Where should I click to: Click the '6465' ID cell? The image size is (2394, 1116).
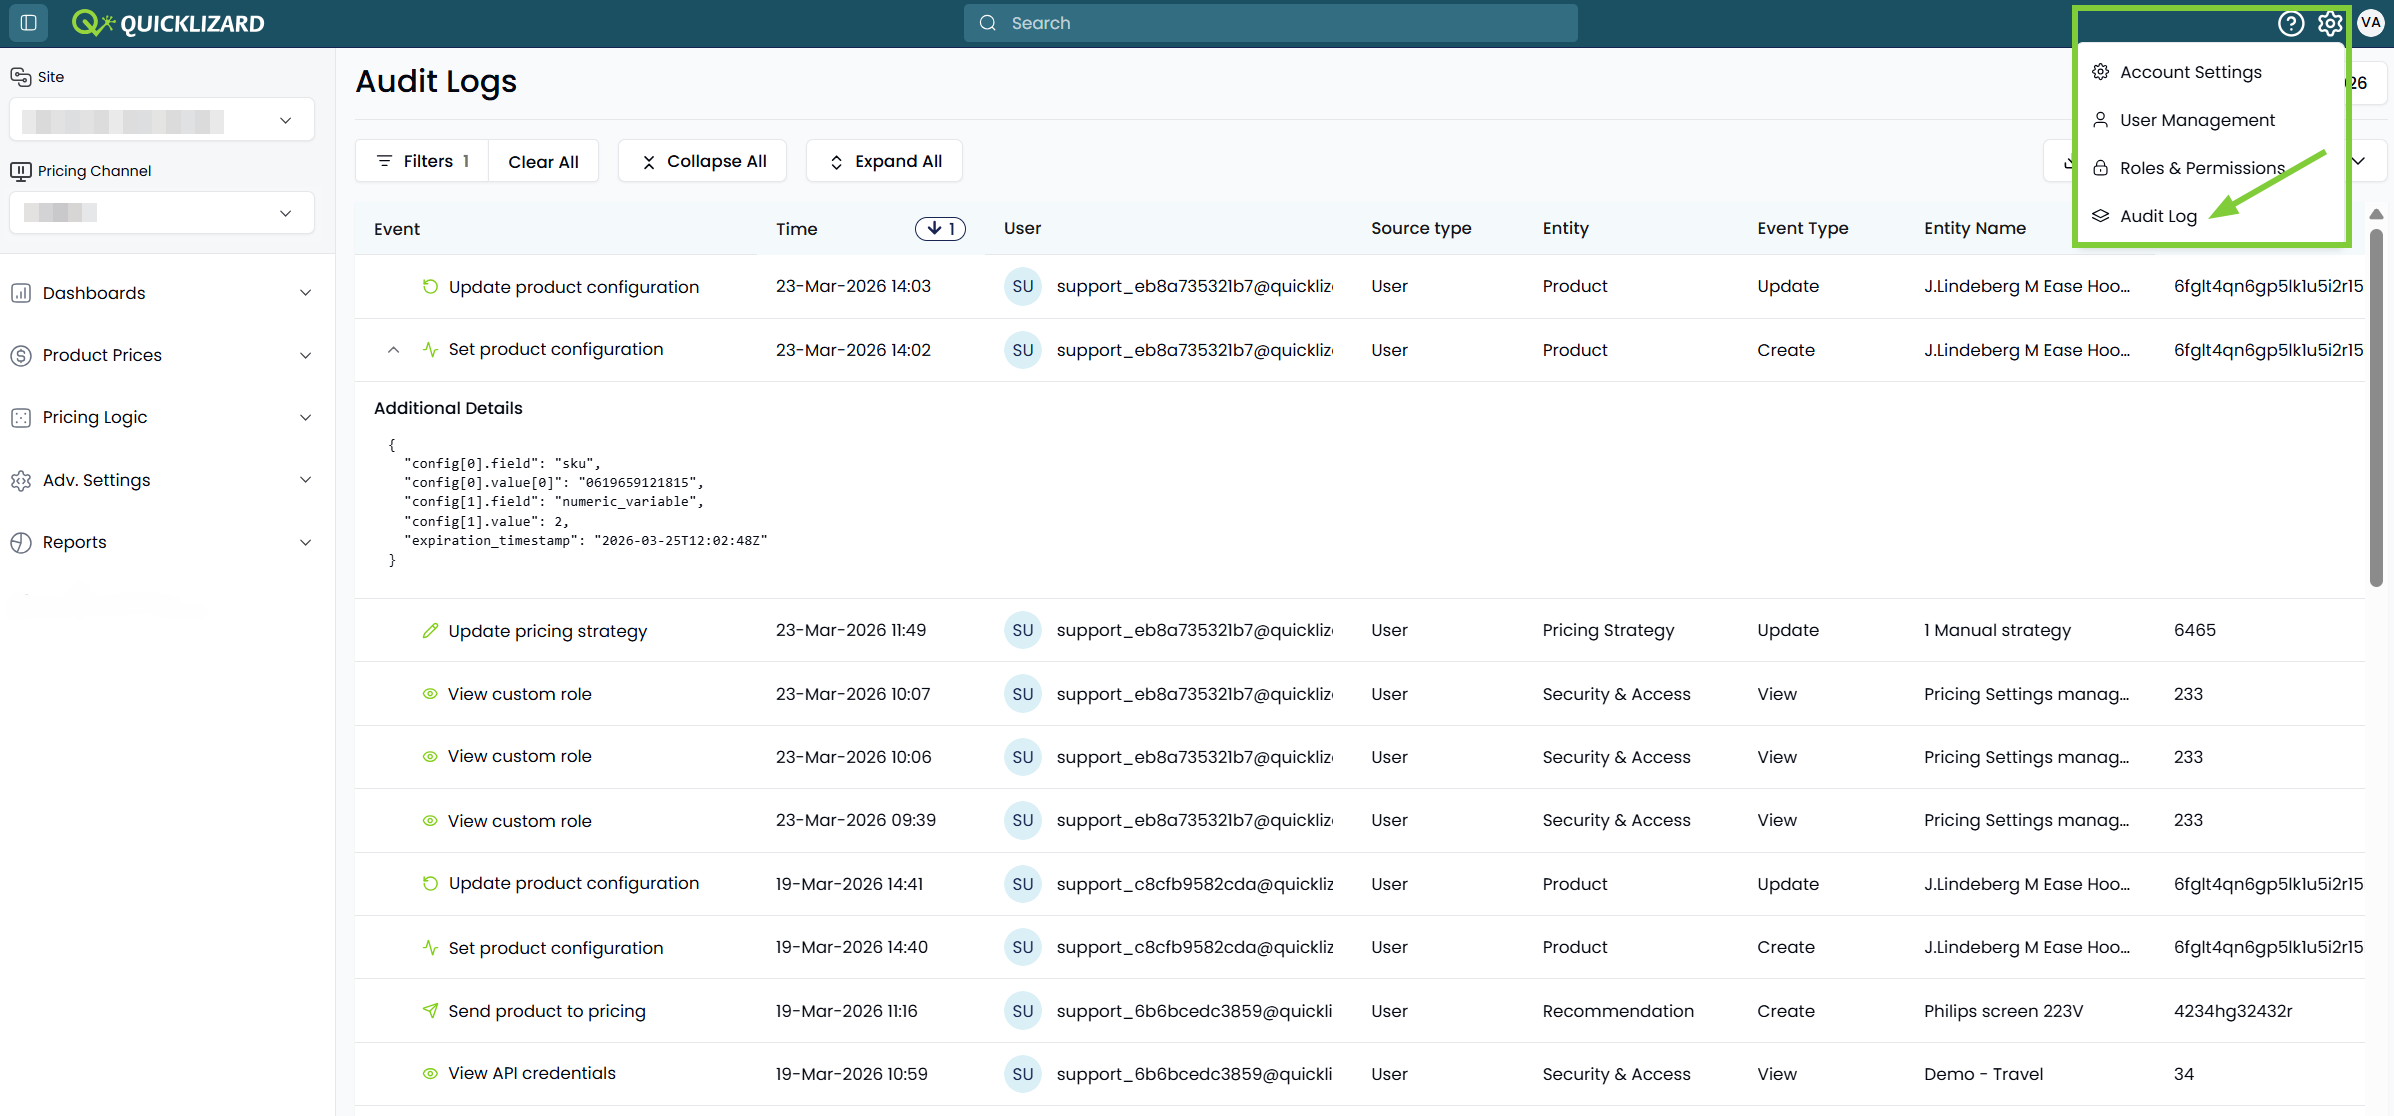[x=2194, y=631]
